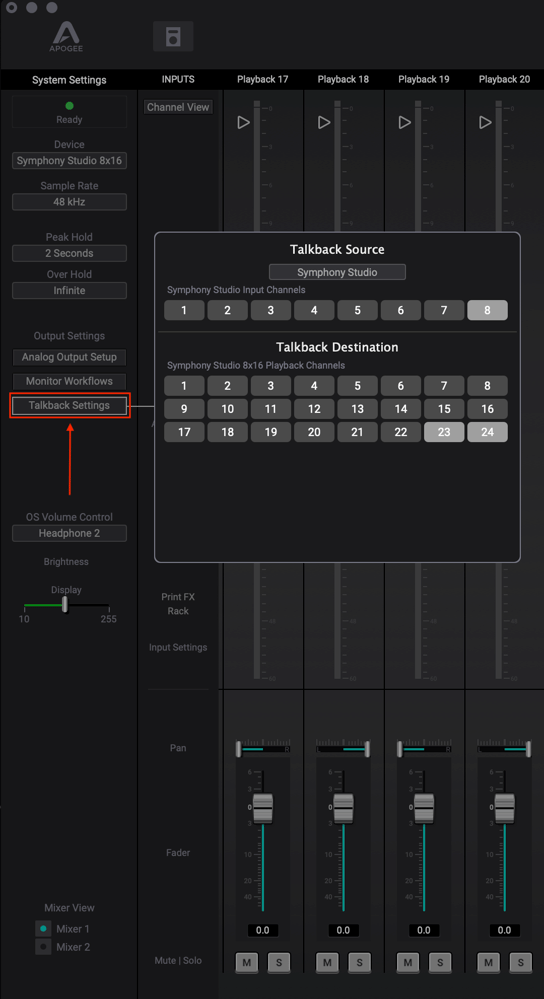Select talkback source input channel 3

[x=271, y=310]
